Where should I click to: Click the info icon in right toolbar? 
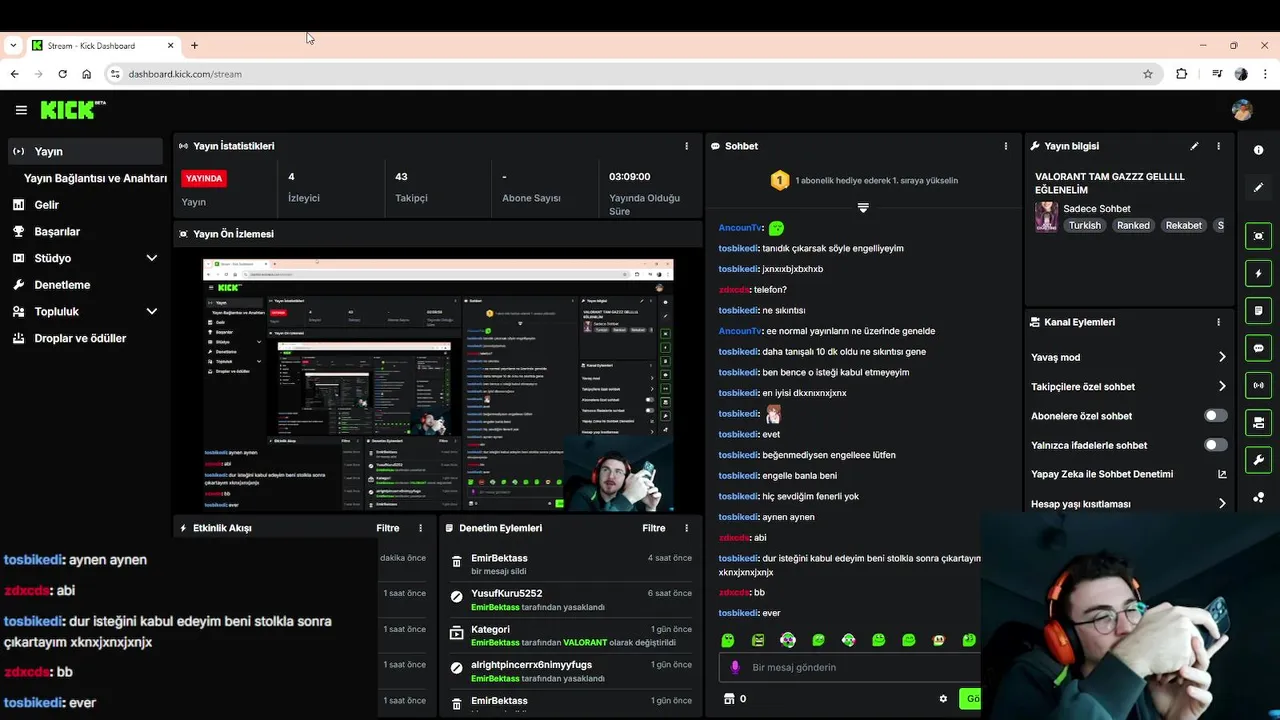(1258, 150)
